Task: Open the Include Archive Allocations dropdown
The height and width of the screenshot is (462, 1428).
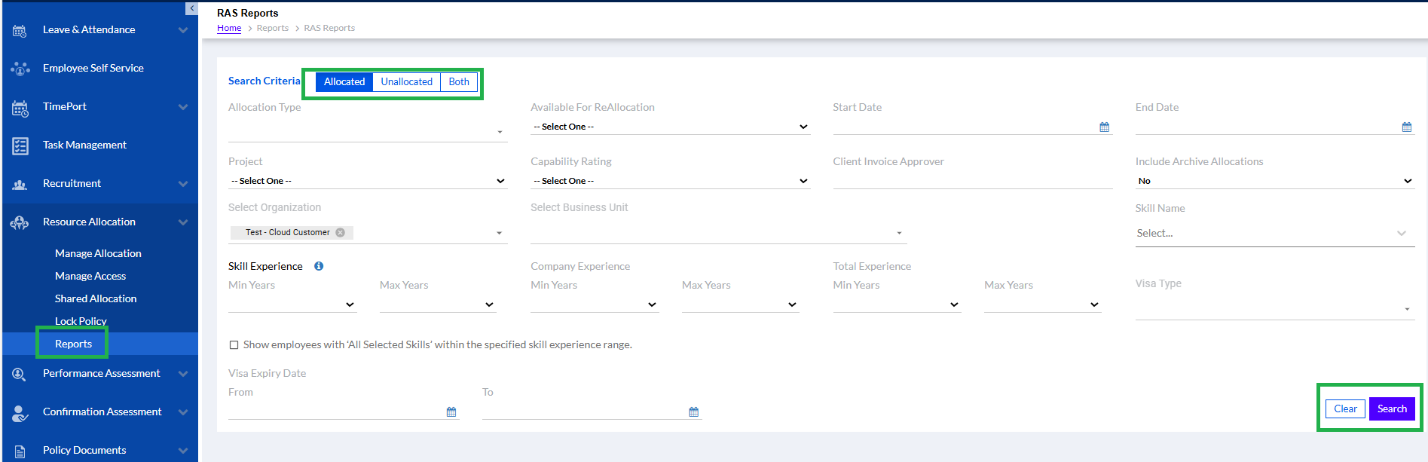Action: pyautogui.click(x=1275, y=181)
